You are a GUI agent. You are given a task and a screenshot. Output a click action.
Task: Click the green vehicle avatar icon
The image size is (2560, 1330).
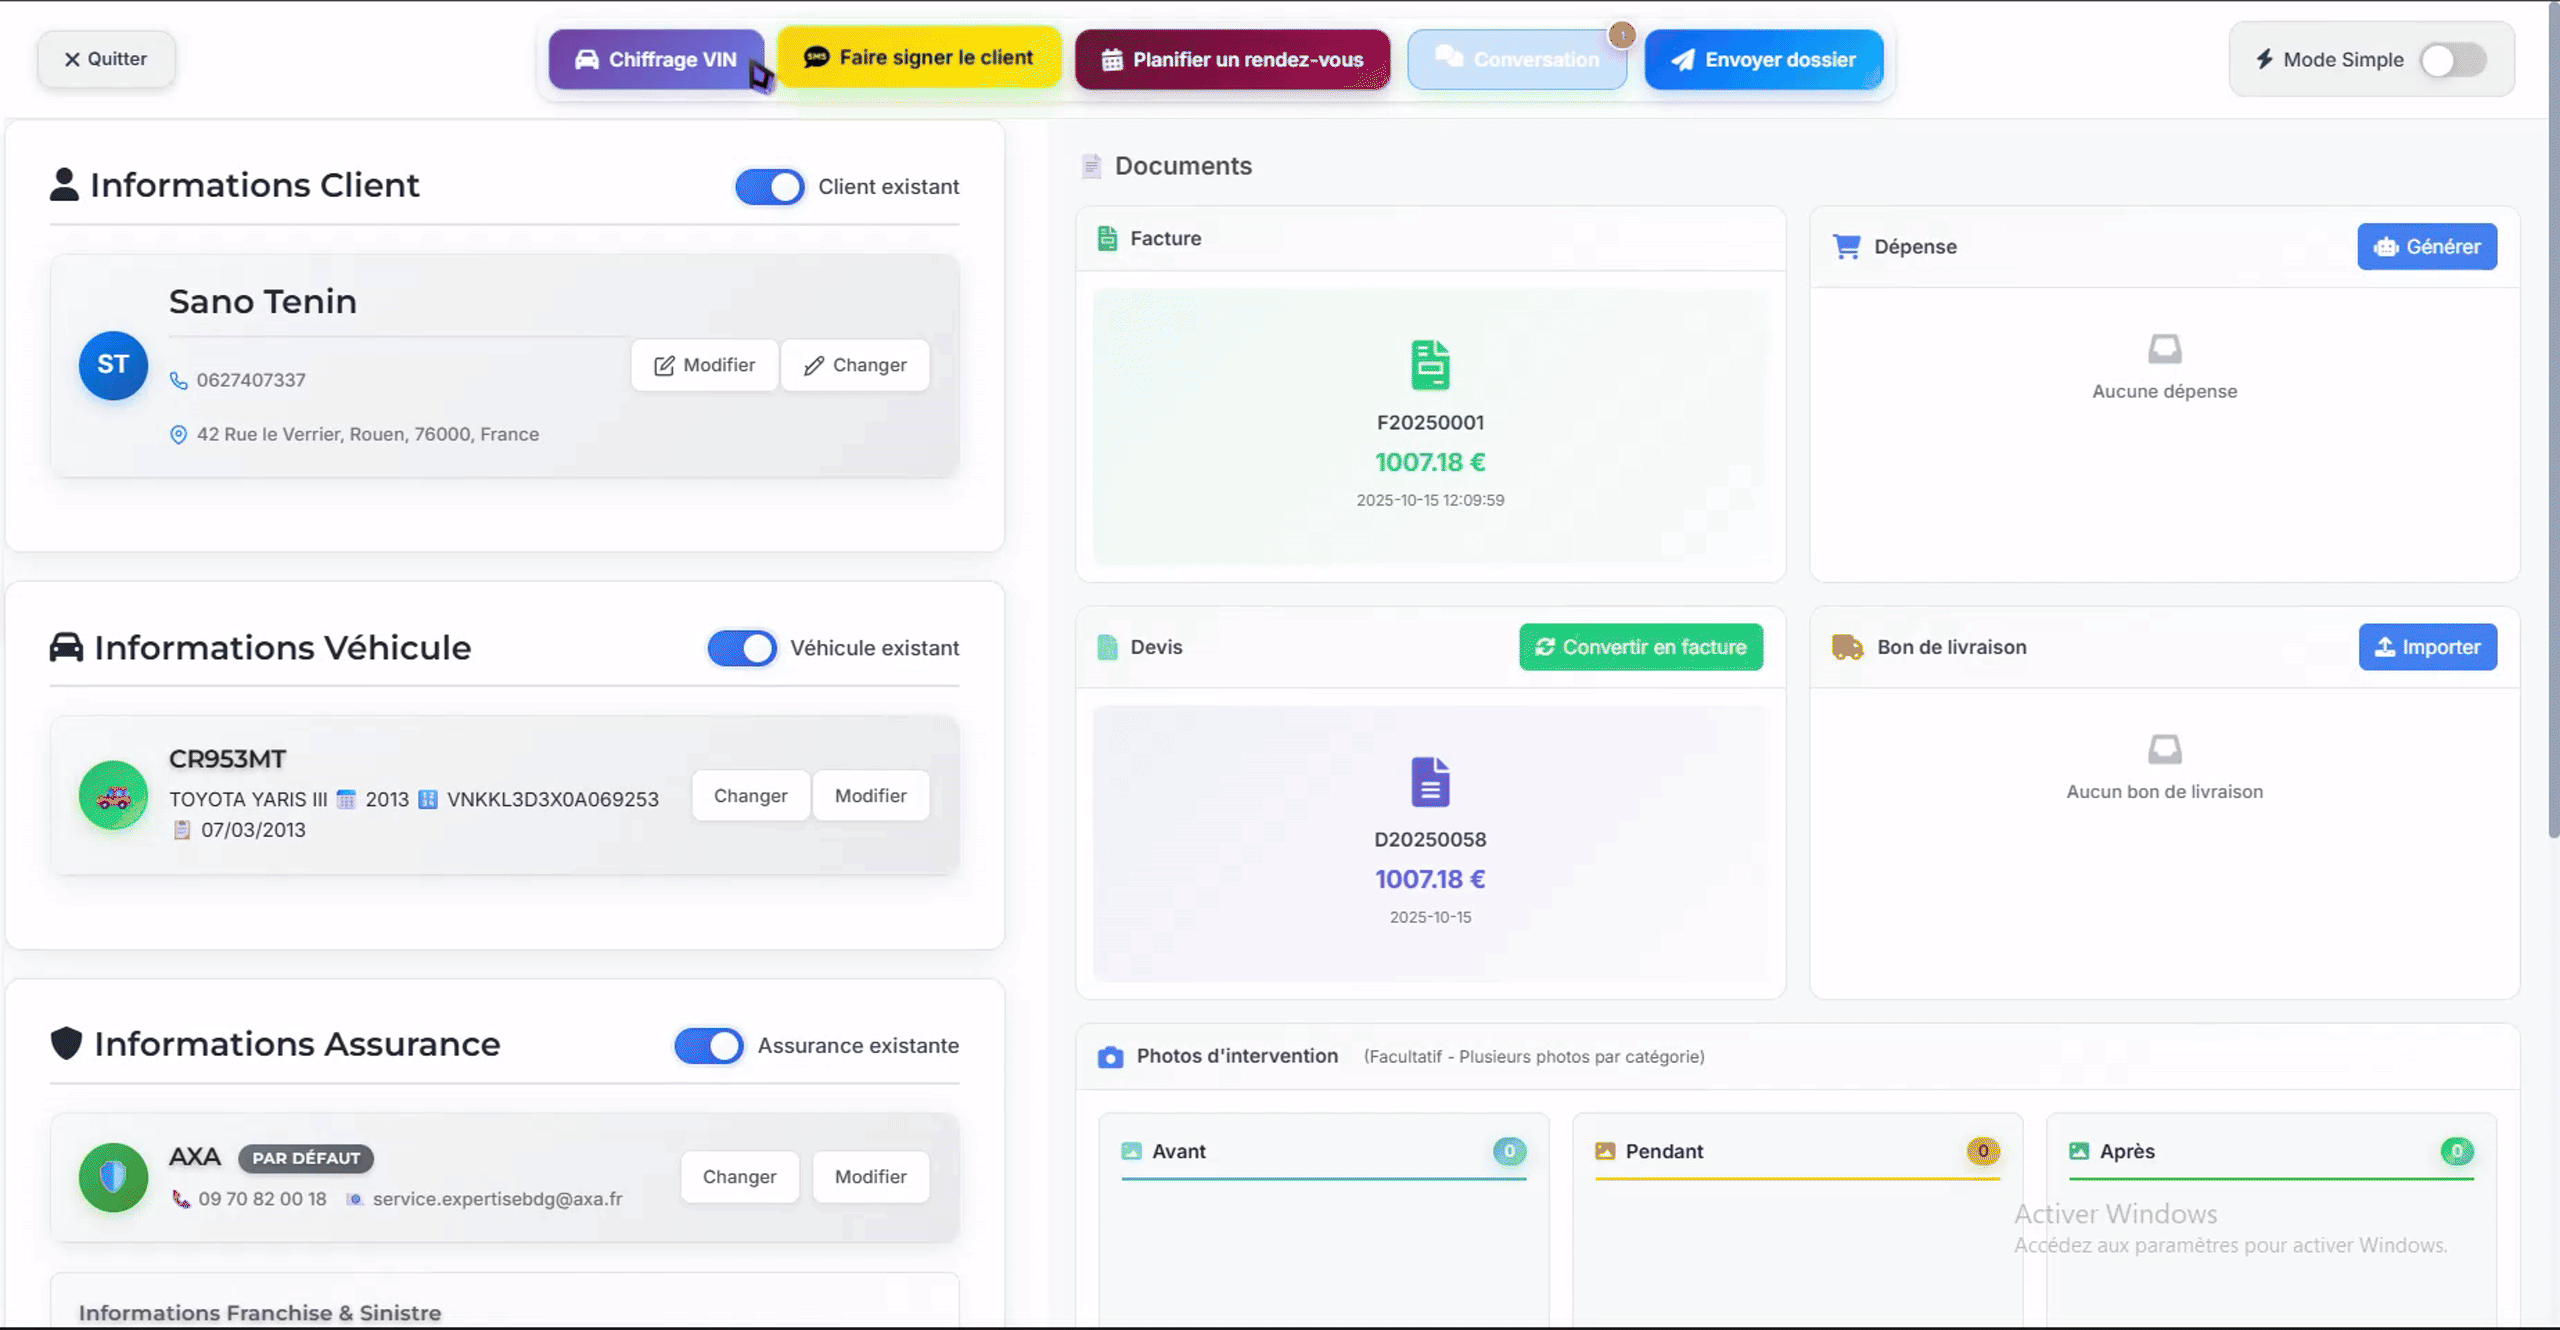tap(113, 796)
